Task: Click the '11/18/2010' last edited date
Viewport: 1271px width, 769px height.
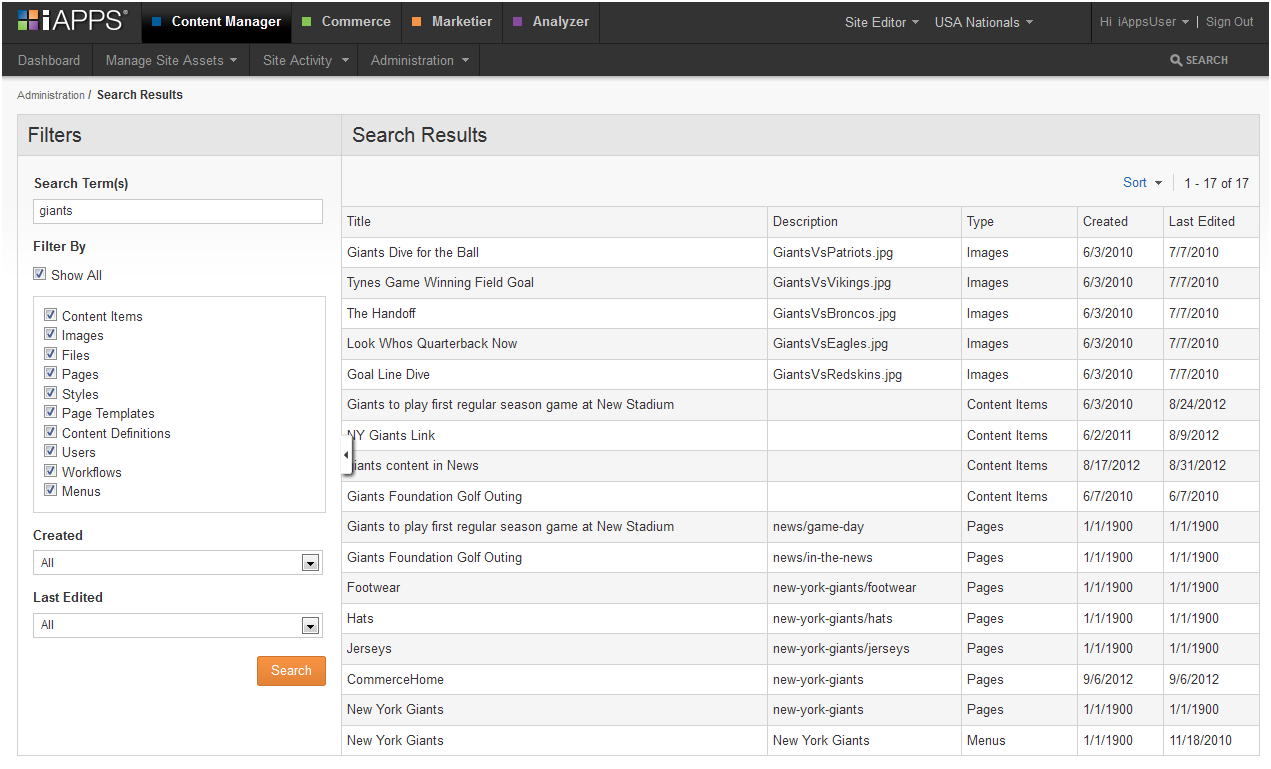Action: pyautogui.click(x=1200, y=741)
